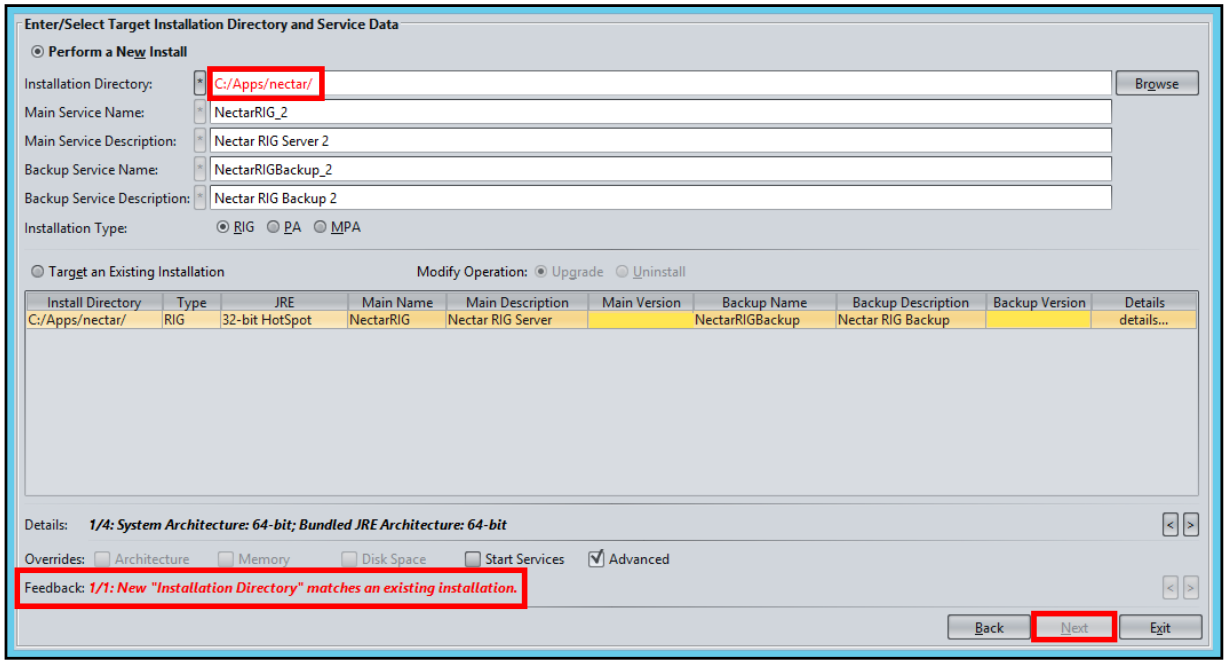
Task: Click the asterisk button beside Backup Service Name
Action: (200, 170)
